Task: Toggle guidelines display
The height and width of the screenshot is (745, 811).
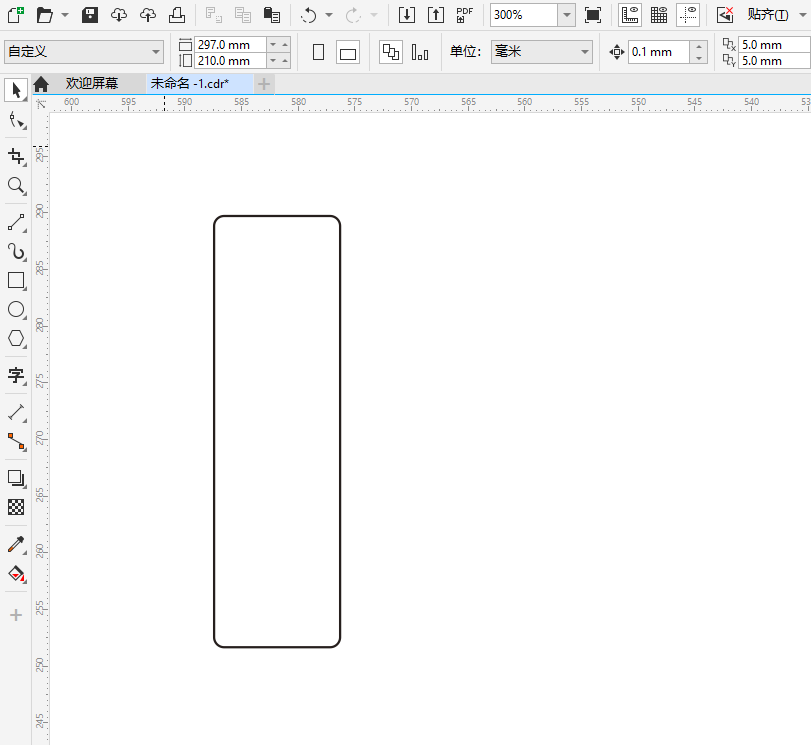Action: (688, 15)
